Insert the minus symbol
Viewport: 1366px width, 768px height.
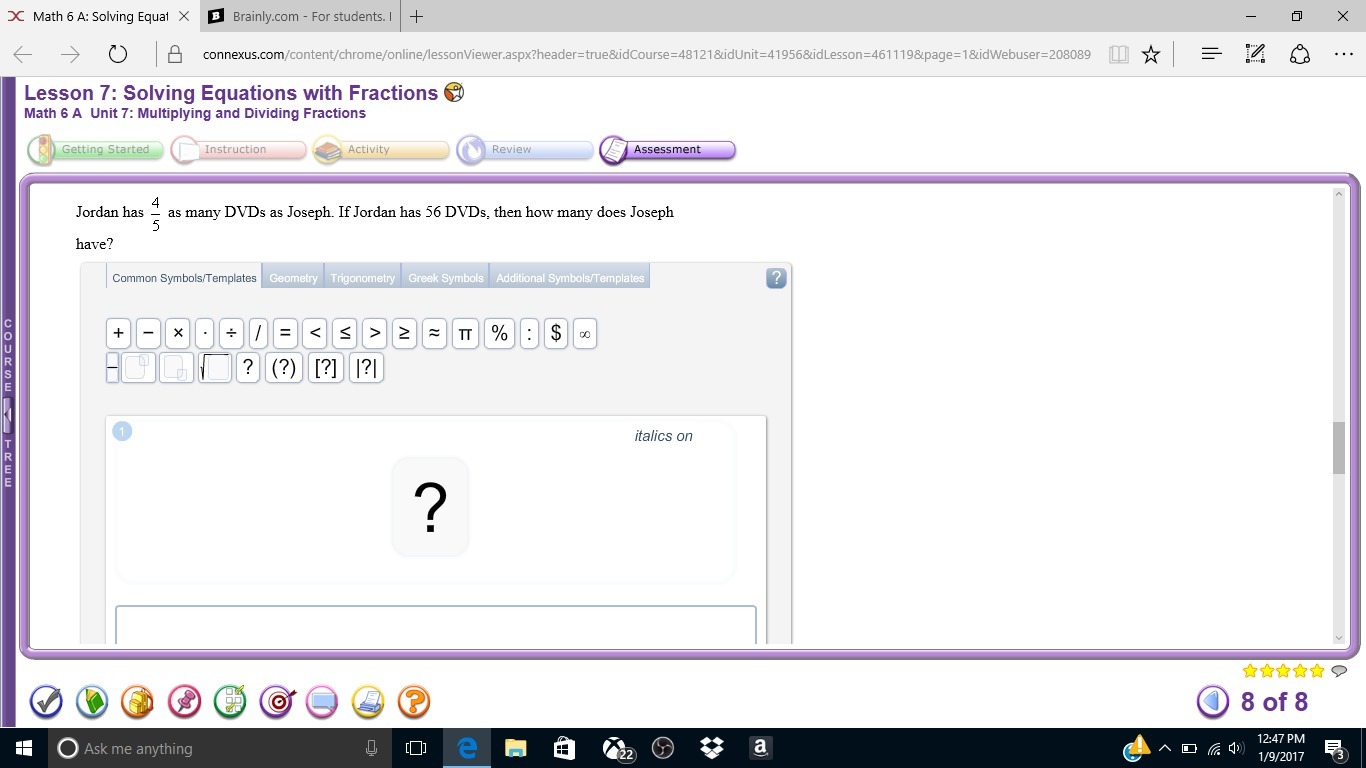[148, 333]
